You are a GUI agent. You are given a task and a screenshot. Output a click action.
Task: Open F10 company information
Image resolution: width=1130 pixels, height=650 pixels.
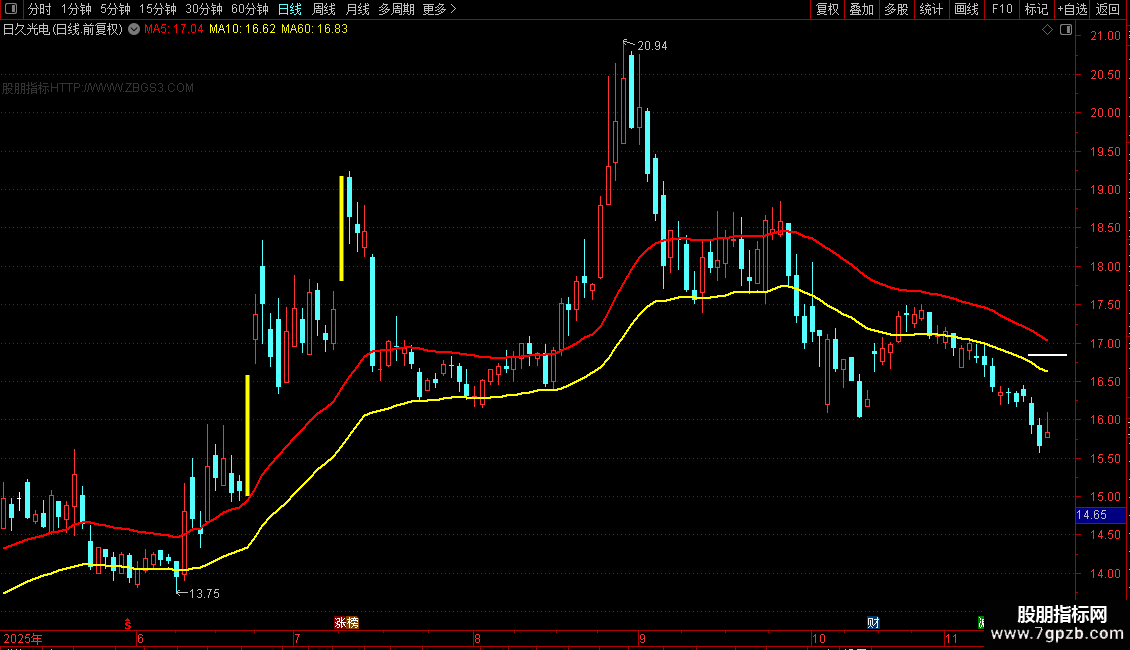click(x=1002, y=9)
